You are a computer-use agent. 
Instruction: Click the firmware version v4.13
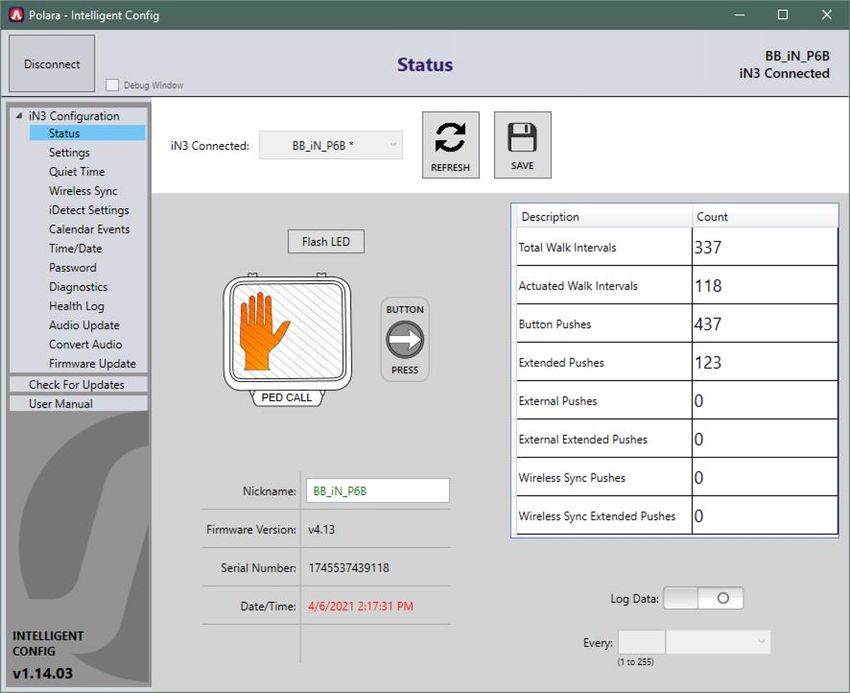coord(321,529)
